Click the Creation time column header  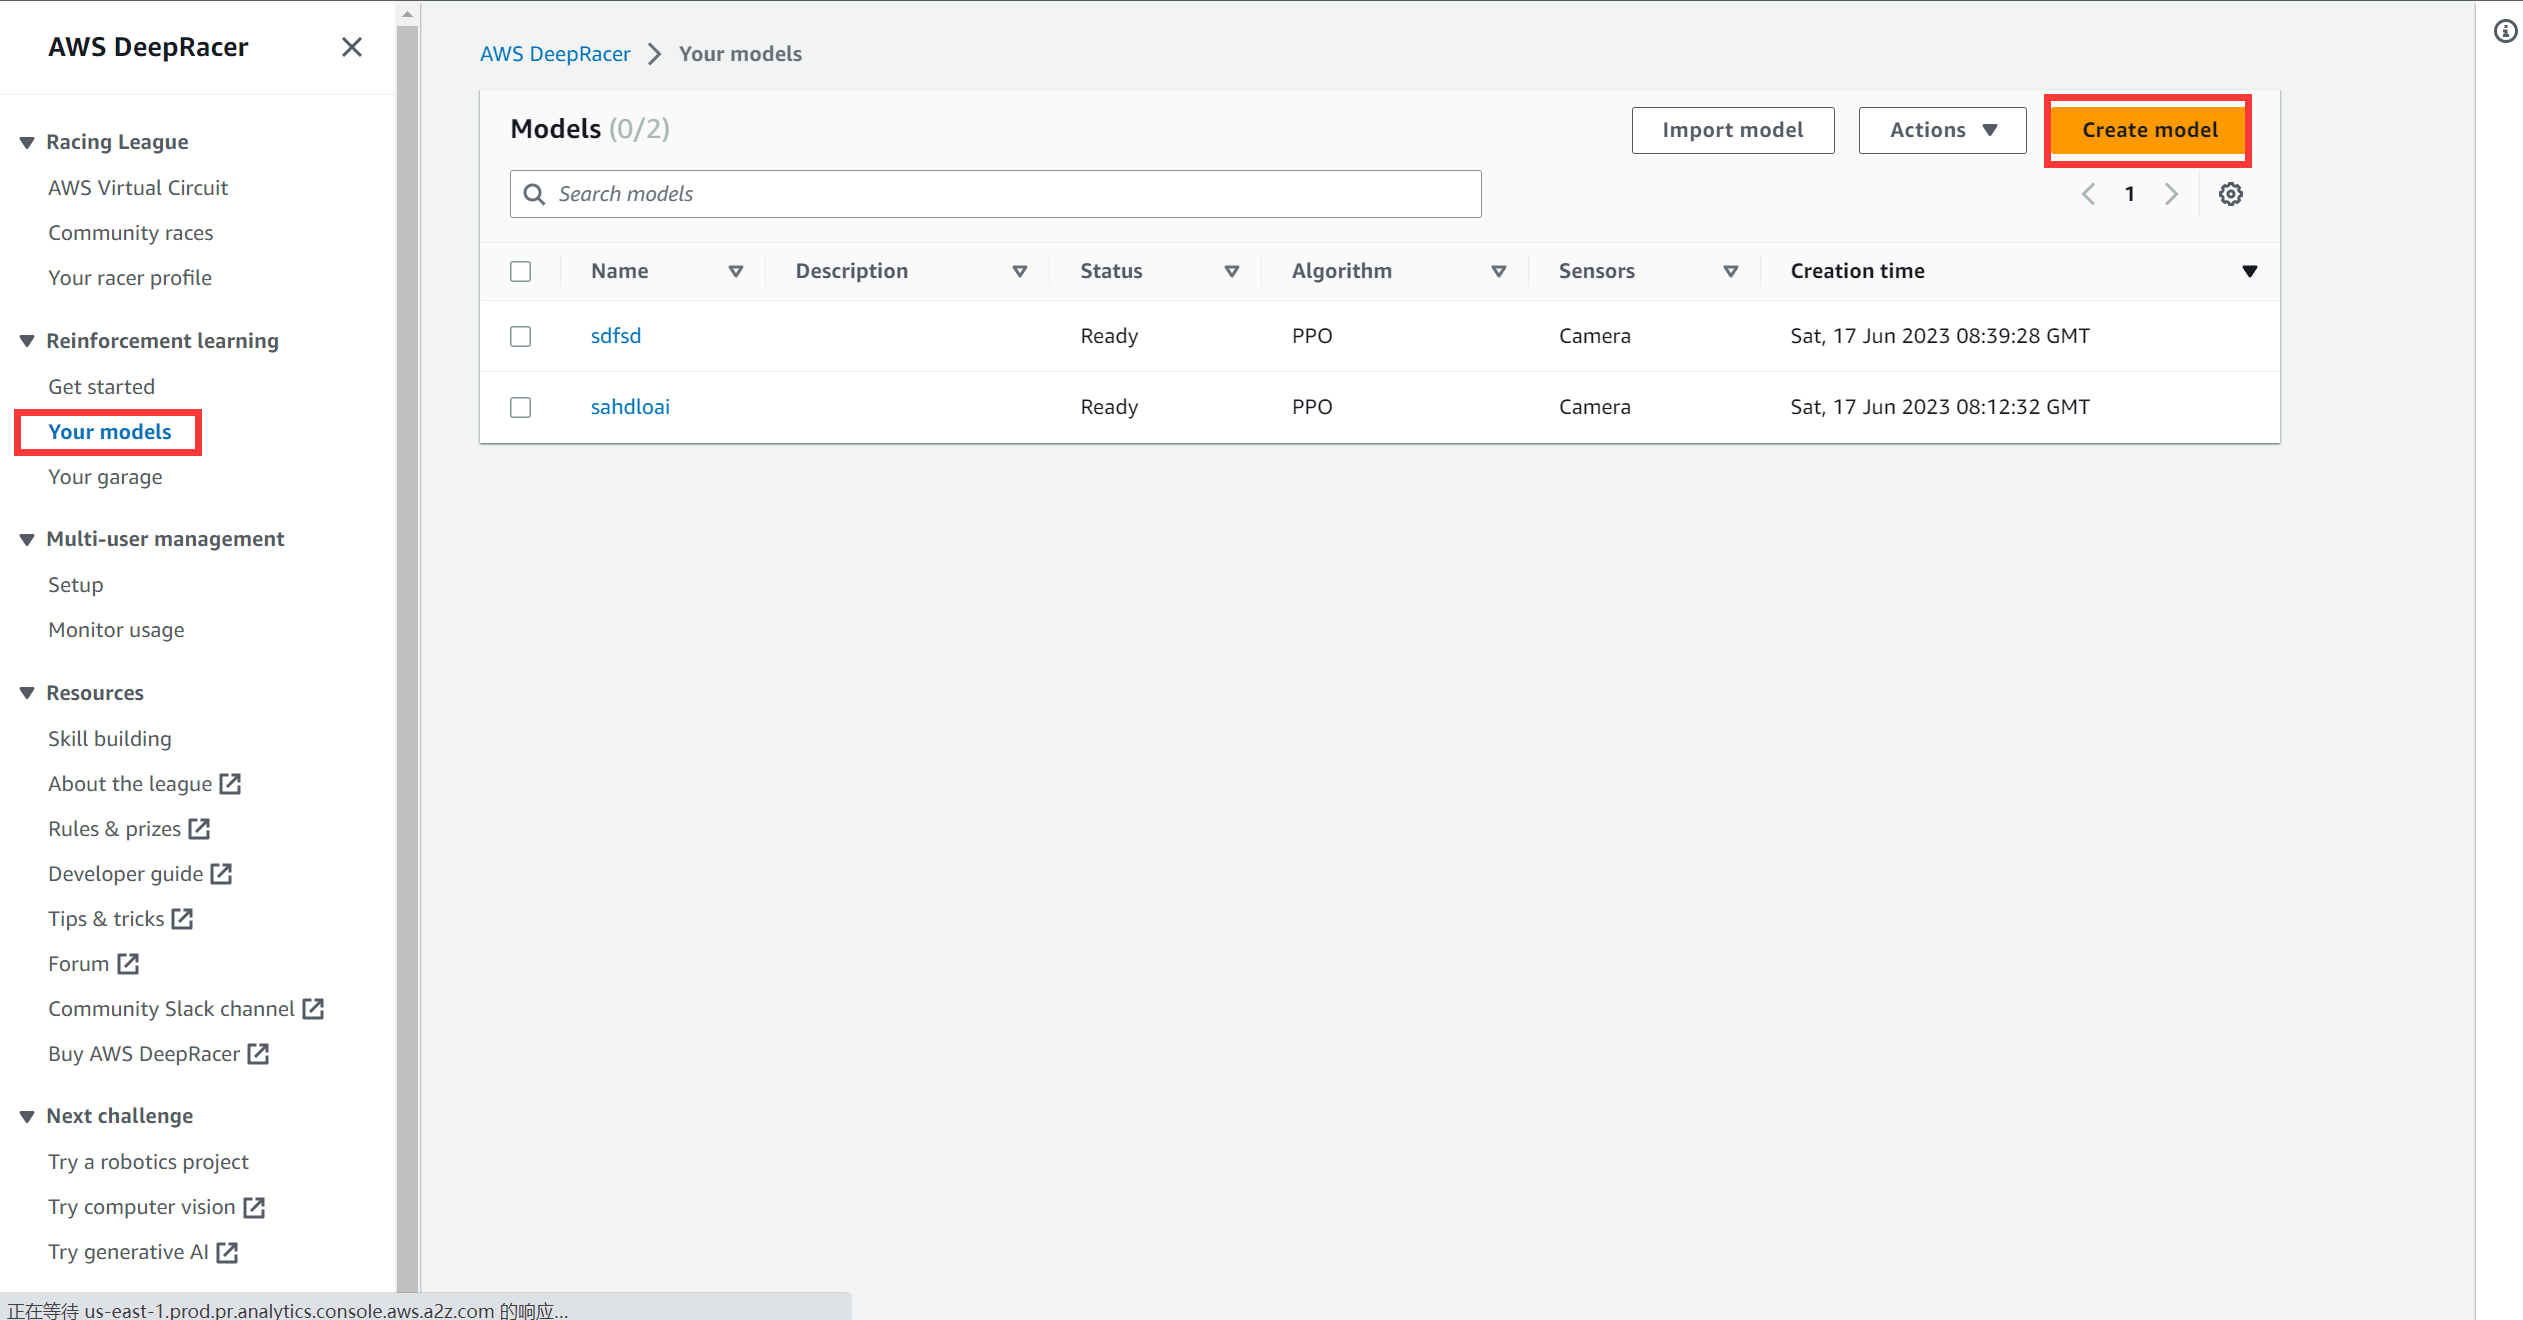coord(1857,271)
